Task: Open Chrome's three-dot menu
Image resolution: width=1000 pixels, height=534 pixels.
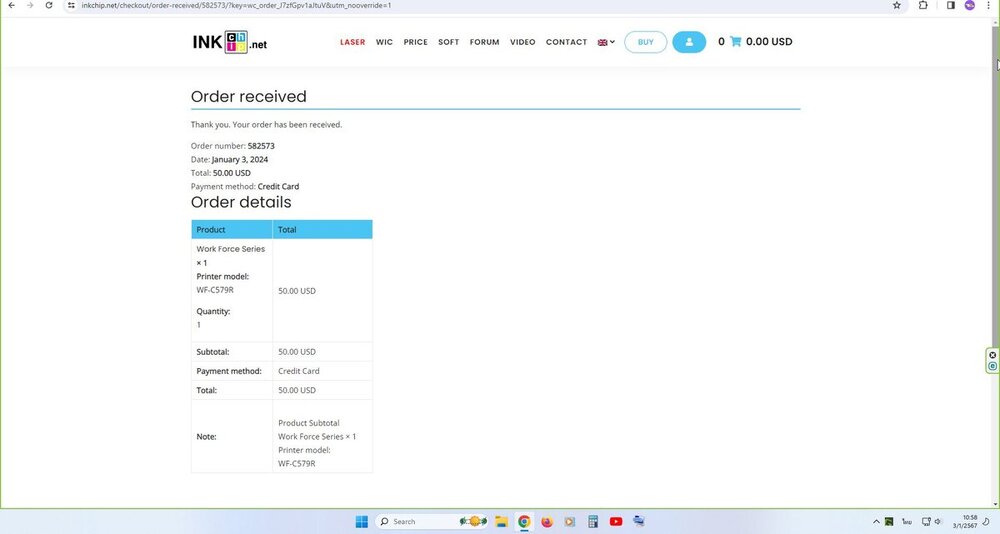Action: tap(989, 5)
